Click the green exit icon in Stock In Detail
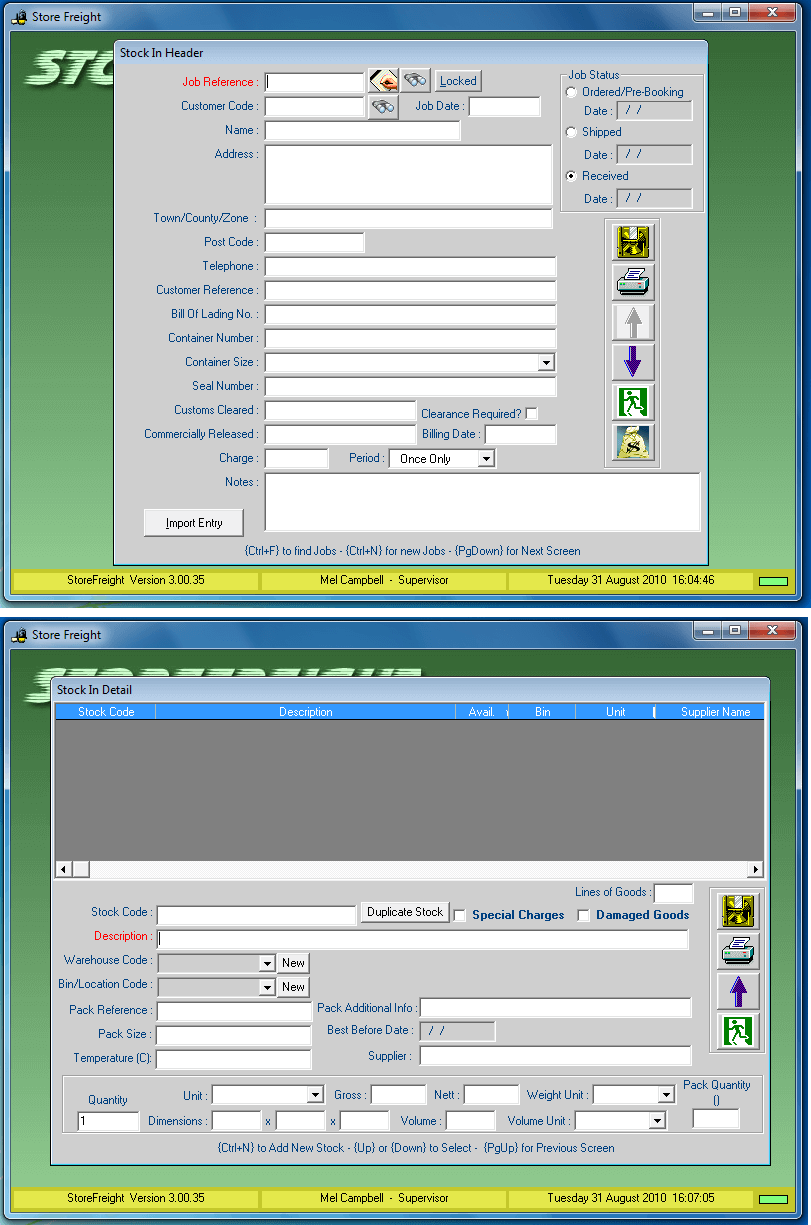811x1225 pixels. [738, 1031]
